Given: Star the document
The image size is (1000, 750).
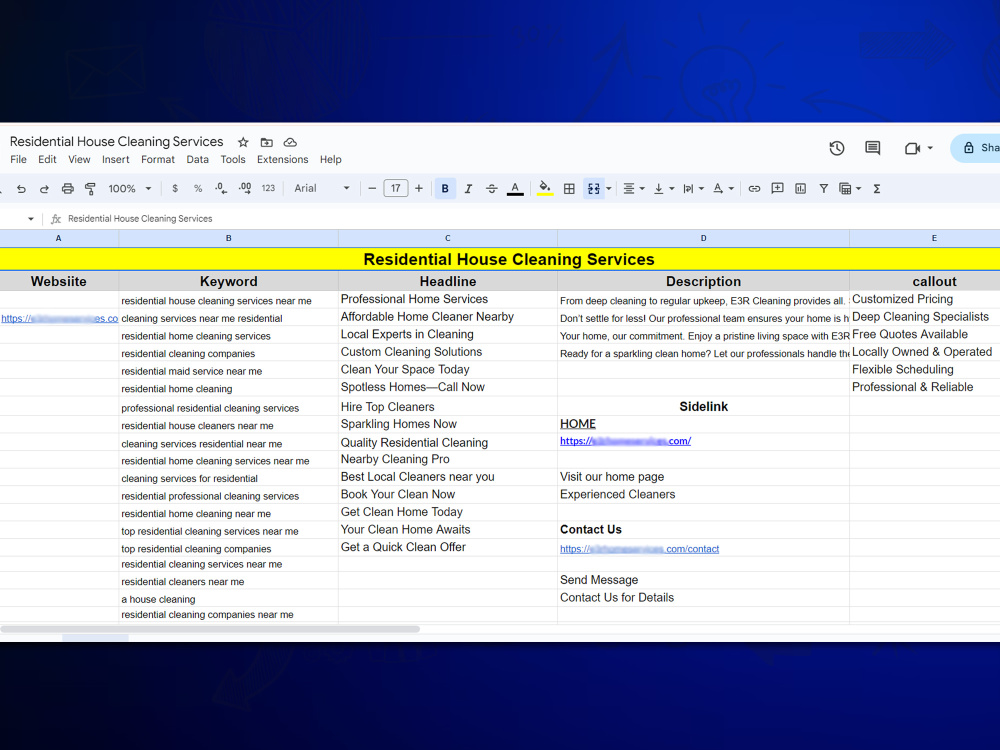Looking at the screenshot, I should (243, 142).
